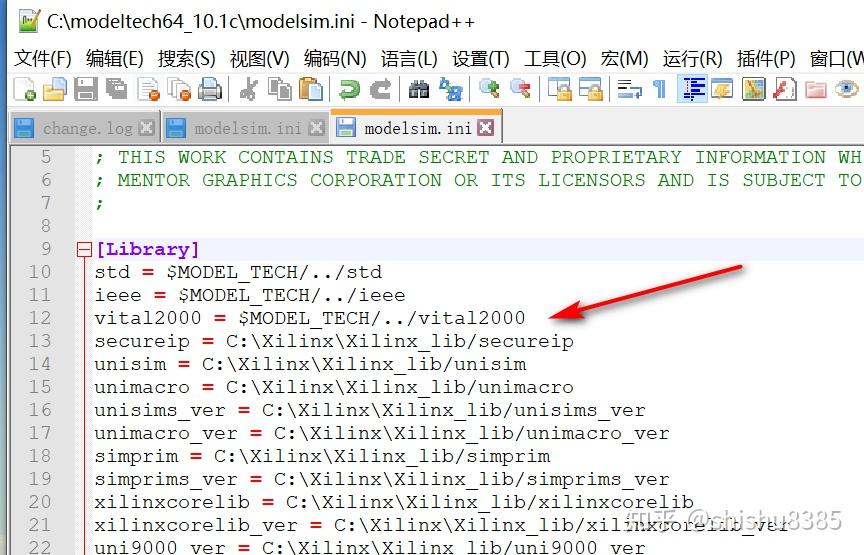Click the Print icon in the toolbar
Viewport: 864px width, 555px height.
point(210,89)
